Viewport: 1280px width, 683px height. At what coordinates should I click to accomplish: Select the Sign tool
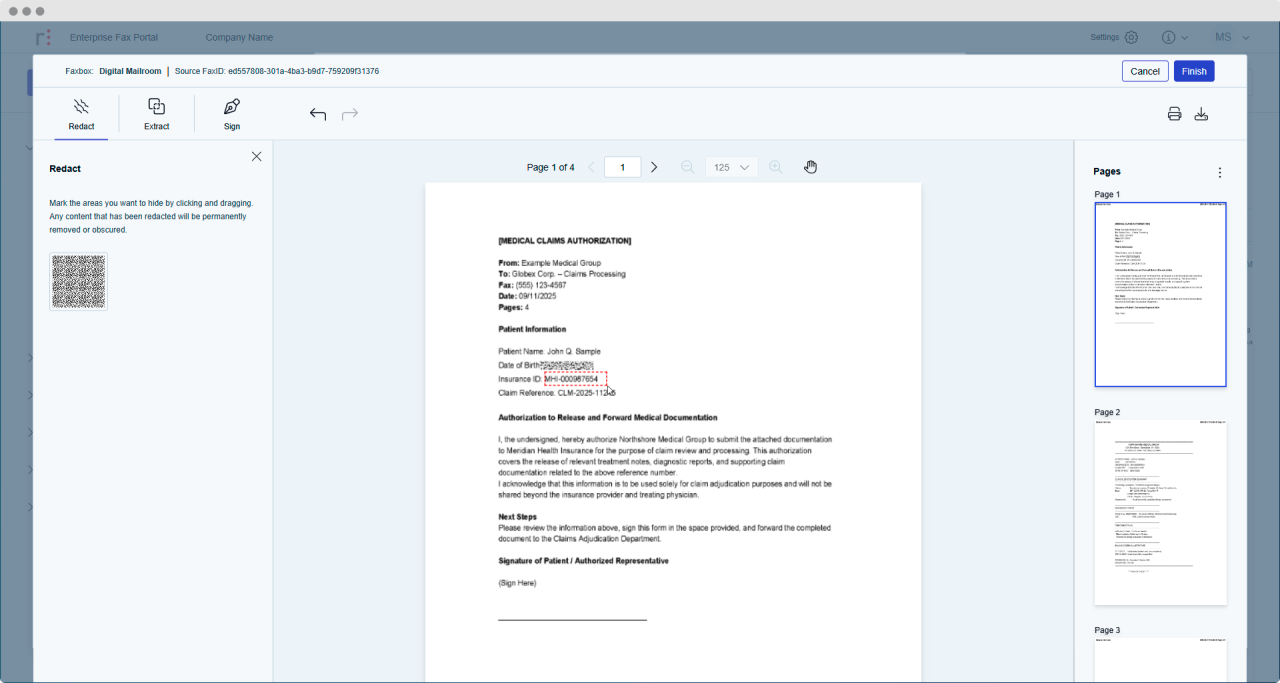pyautogui.click(x=231, y=112)
